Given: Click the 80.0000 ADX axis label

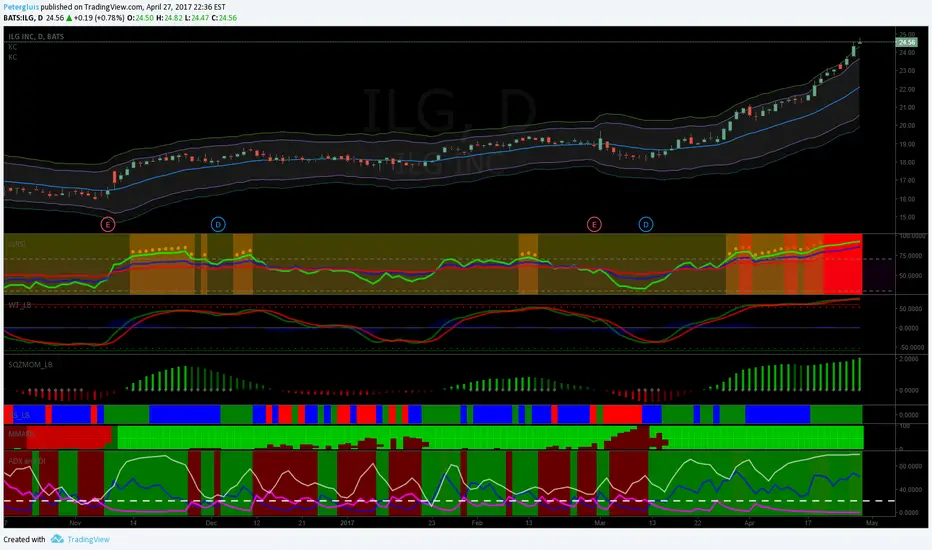Looking at the screenshot, I should coord(912,467).
